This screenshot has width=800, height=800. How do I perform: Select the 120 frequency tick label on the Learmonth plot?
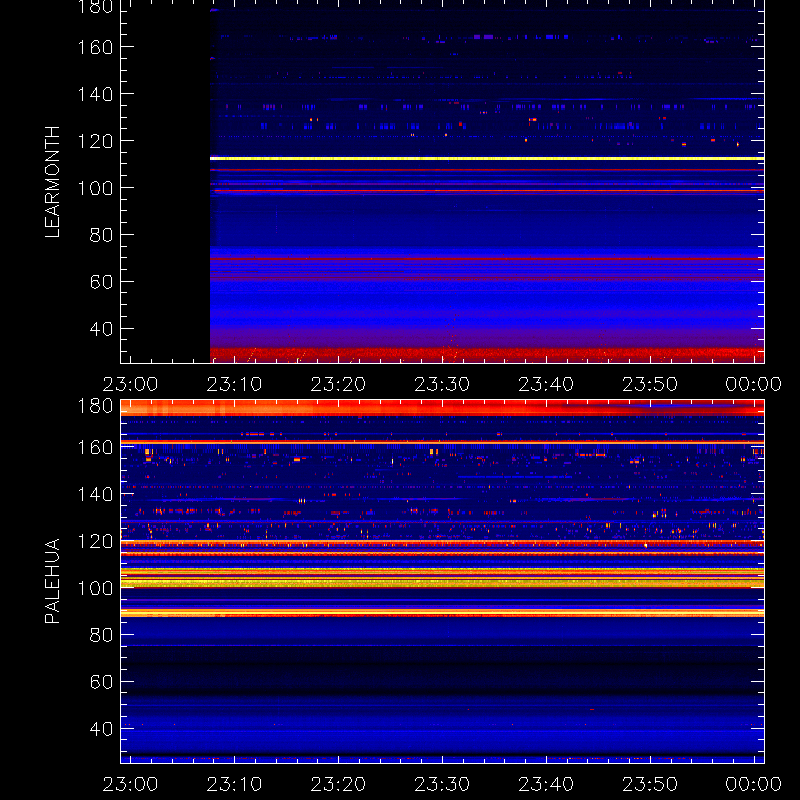tap(95, 141)
